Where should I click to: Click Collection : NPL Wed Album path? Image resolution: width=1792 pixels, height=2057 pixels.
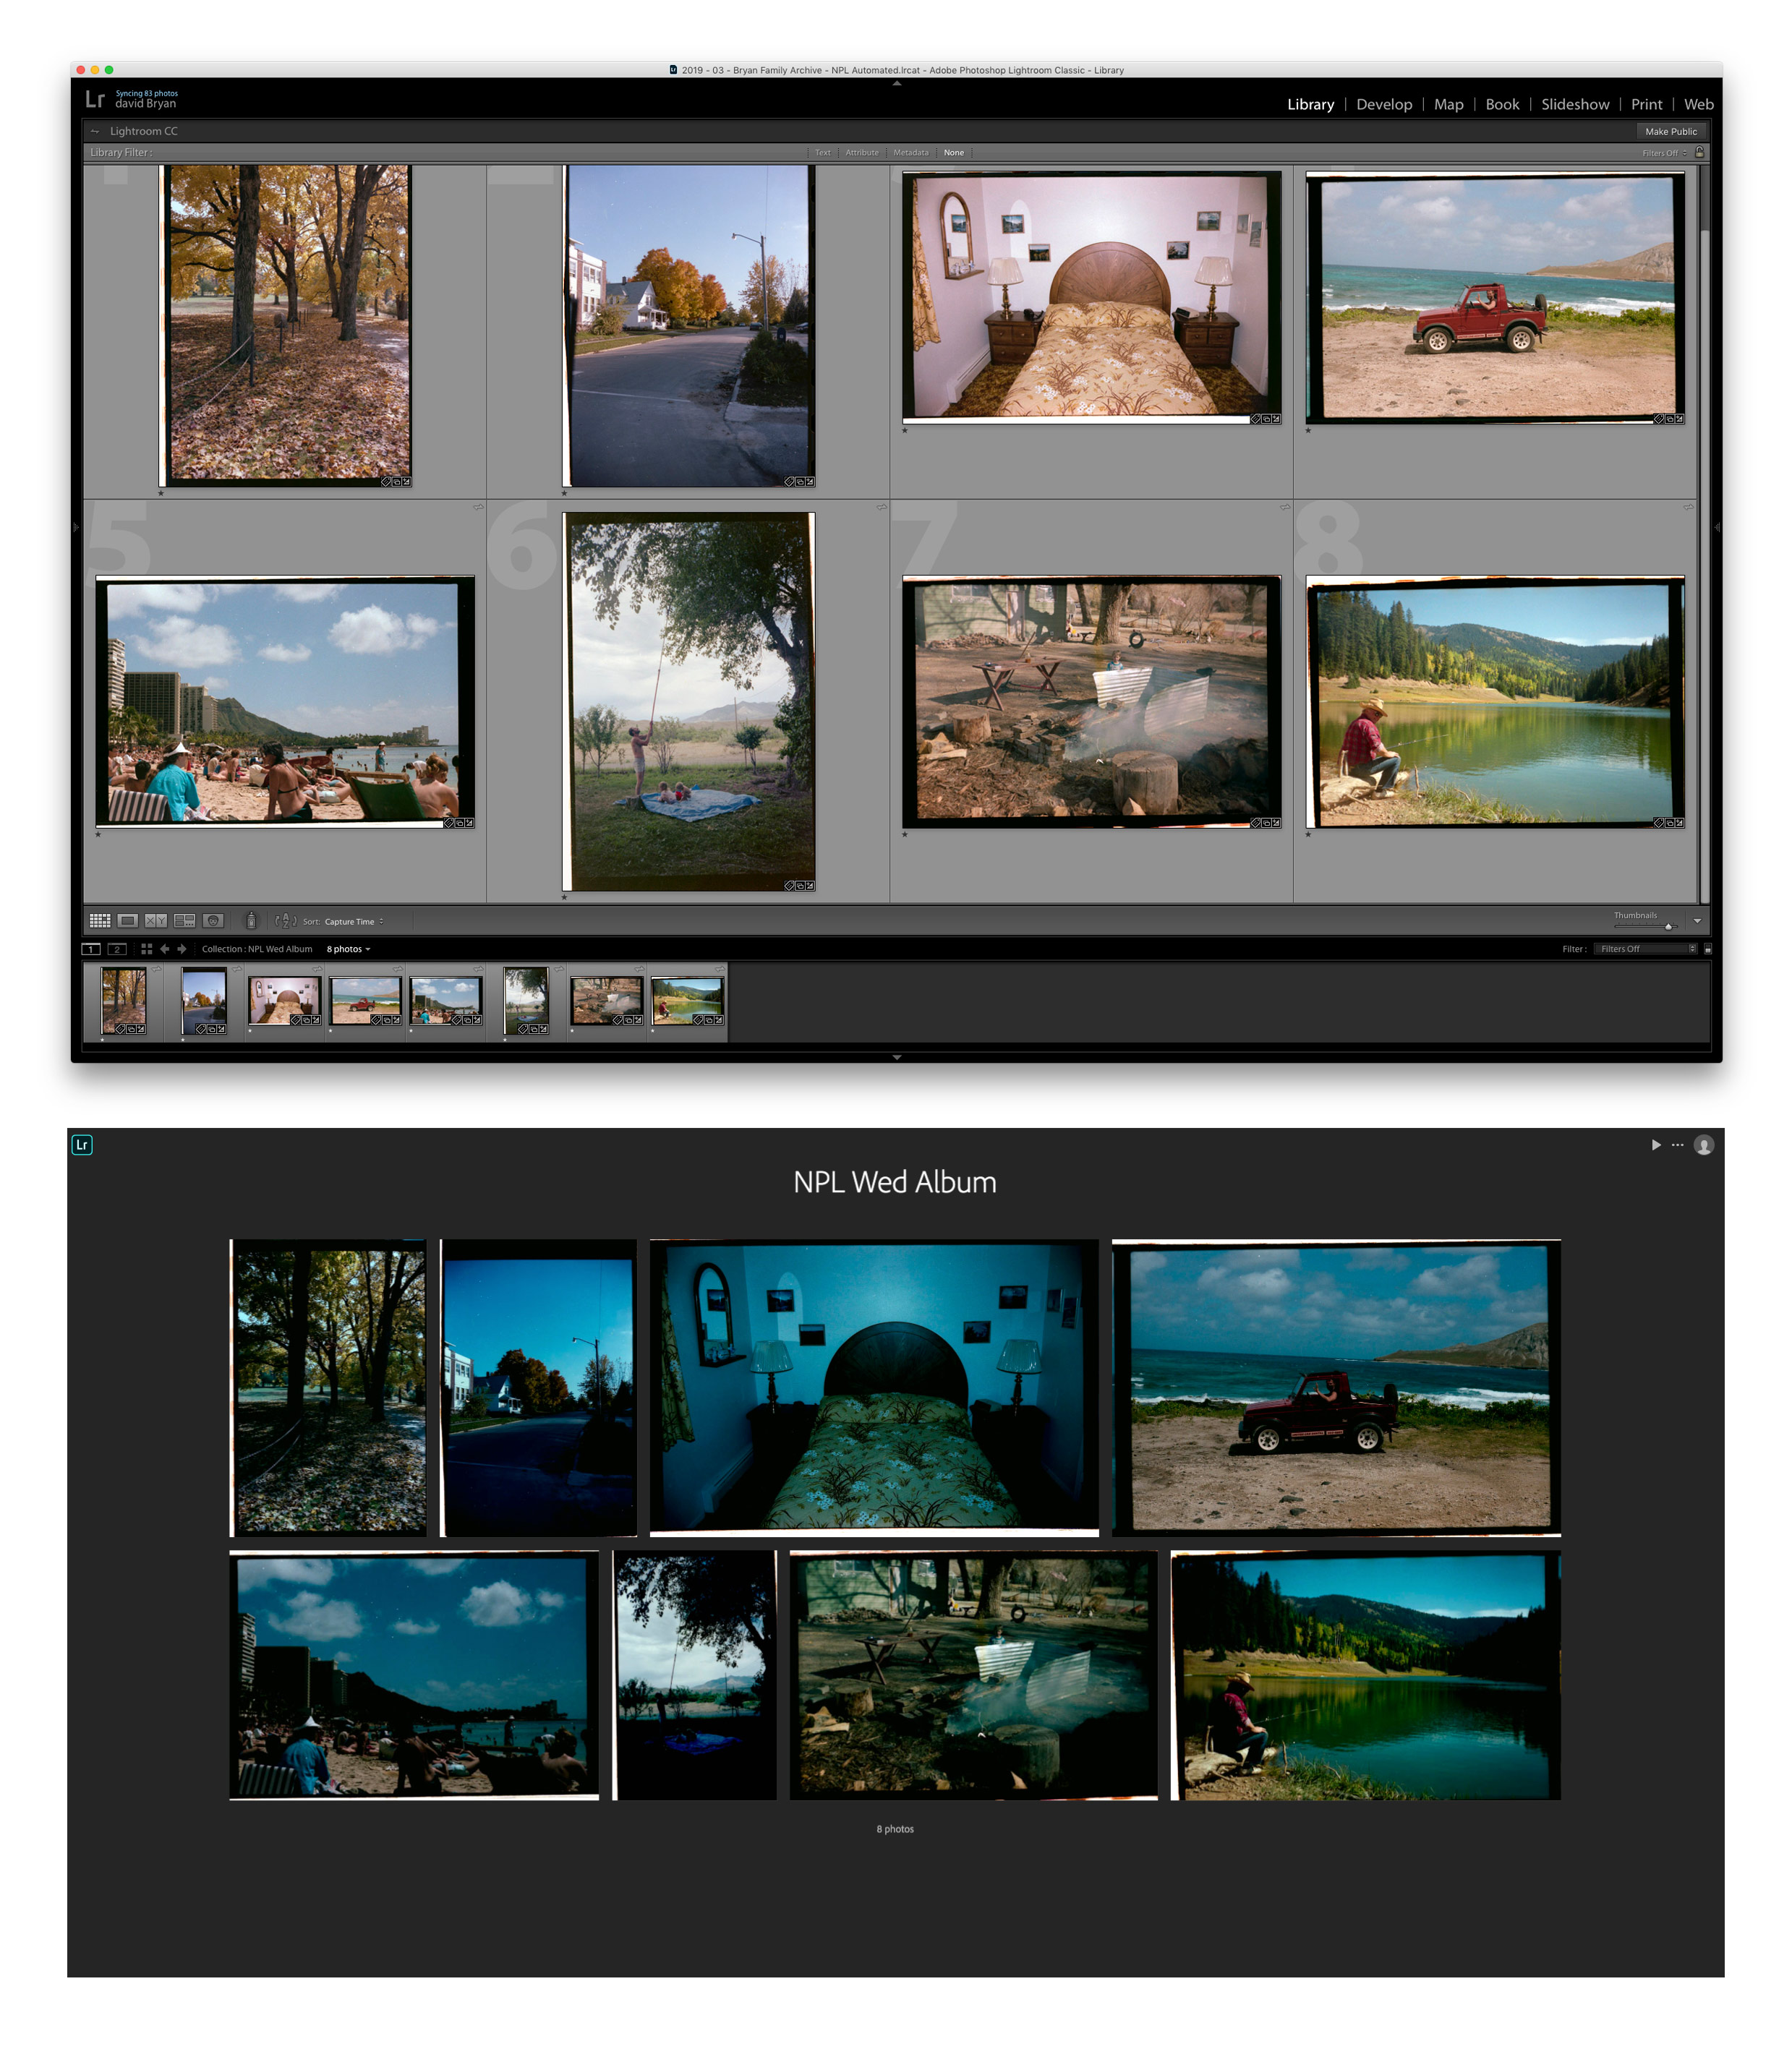point(257,949)
